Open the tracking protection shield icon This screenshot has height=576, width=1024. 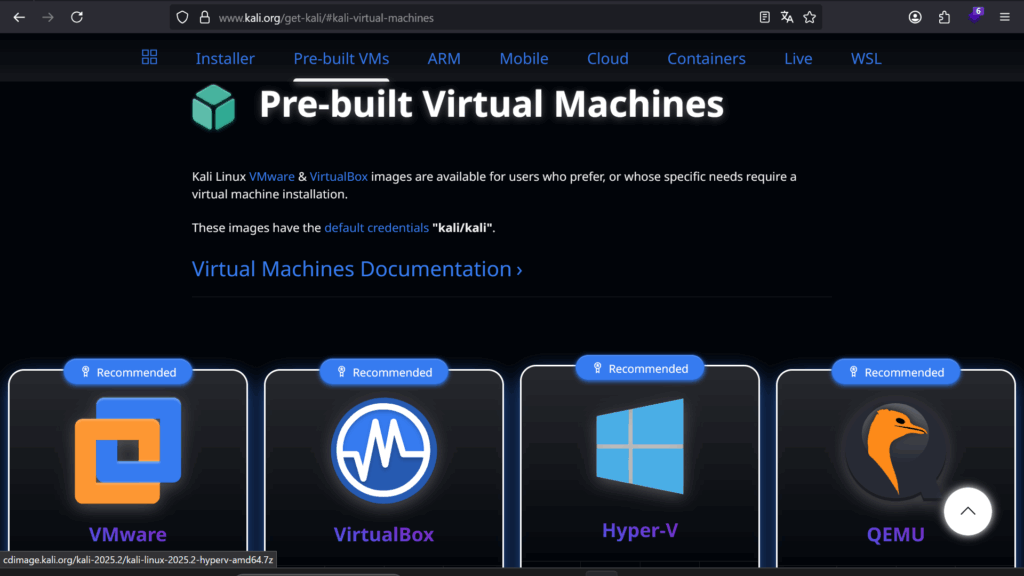click(x=182, y=18)
